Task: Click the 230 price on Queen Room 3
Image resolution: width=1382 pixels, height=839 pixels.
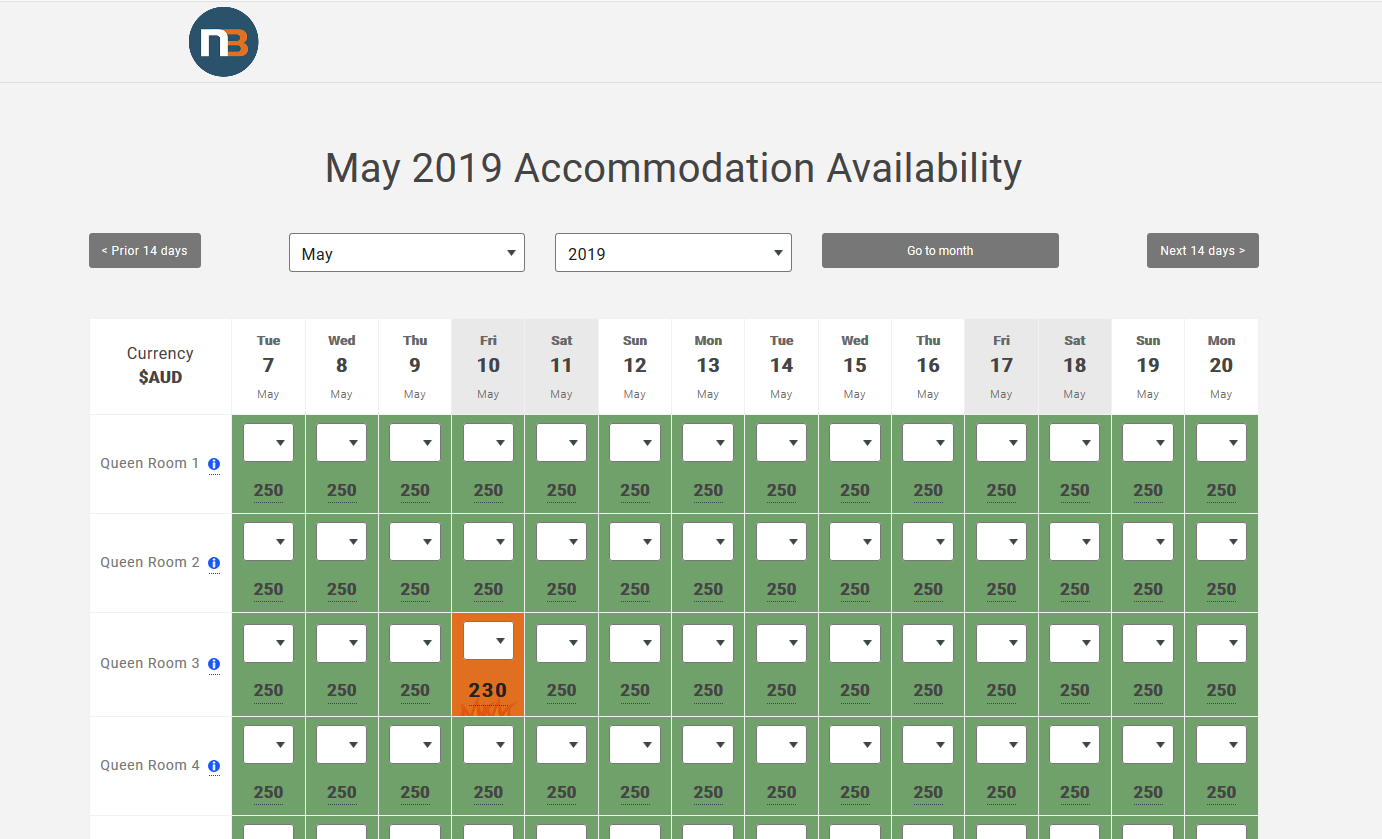Action: coord(488,690)
